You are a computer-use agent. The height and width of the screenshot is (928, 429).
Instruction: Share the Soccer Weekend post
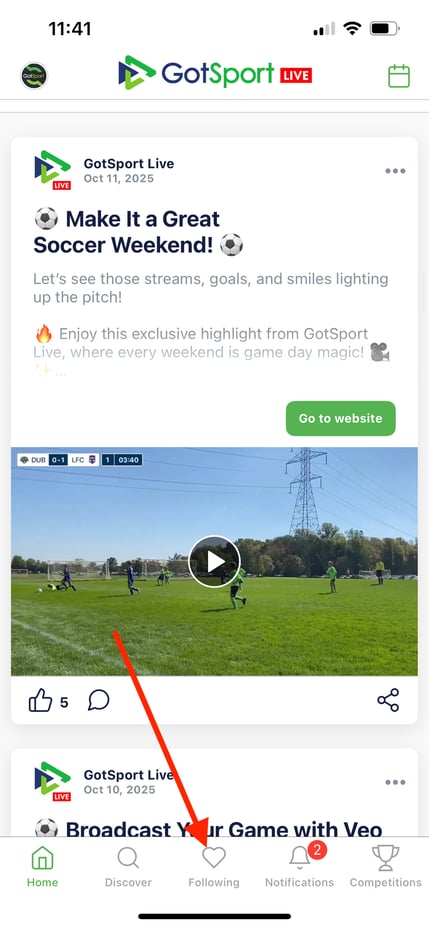tap(388, 700)
